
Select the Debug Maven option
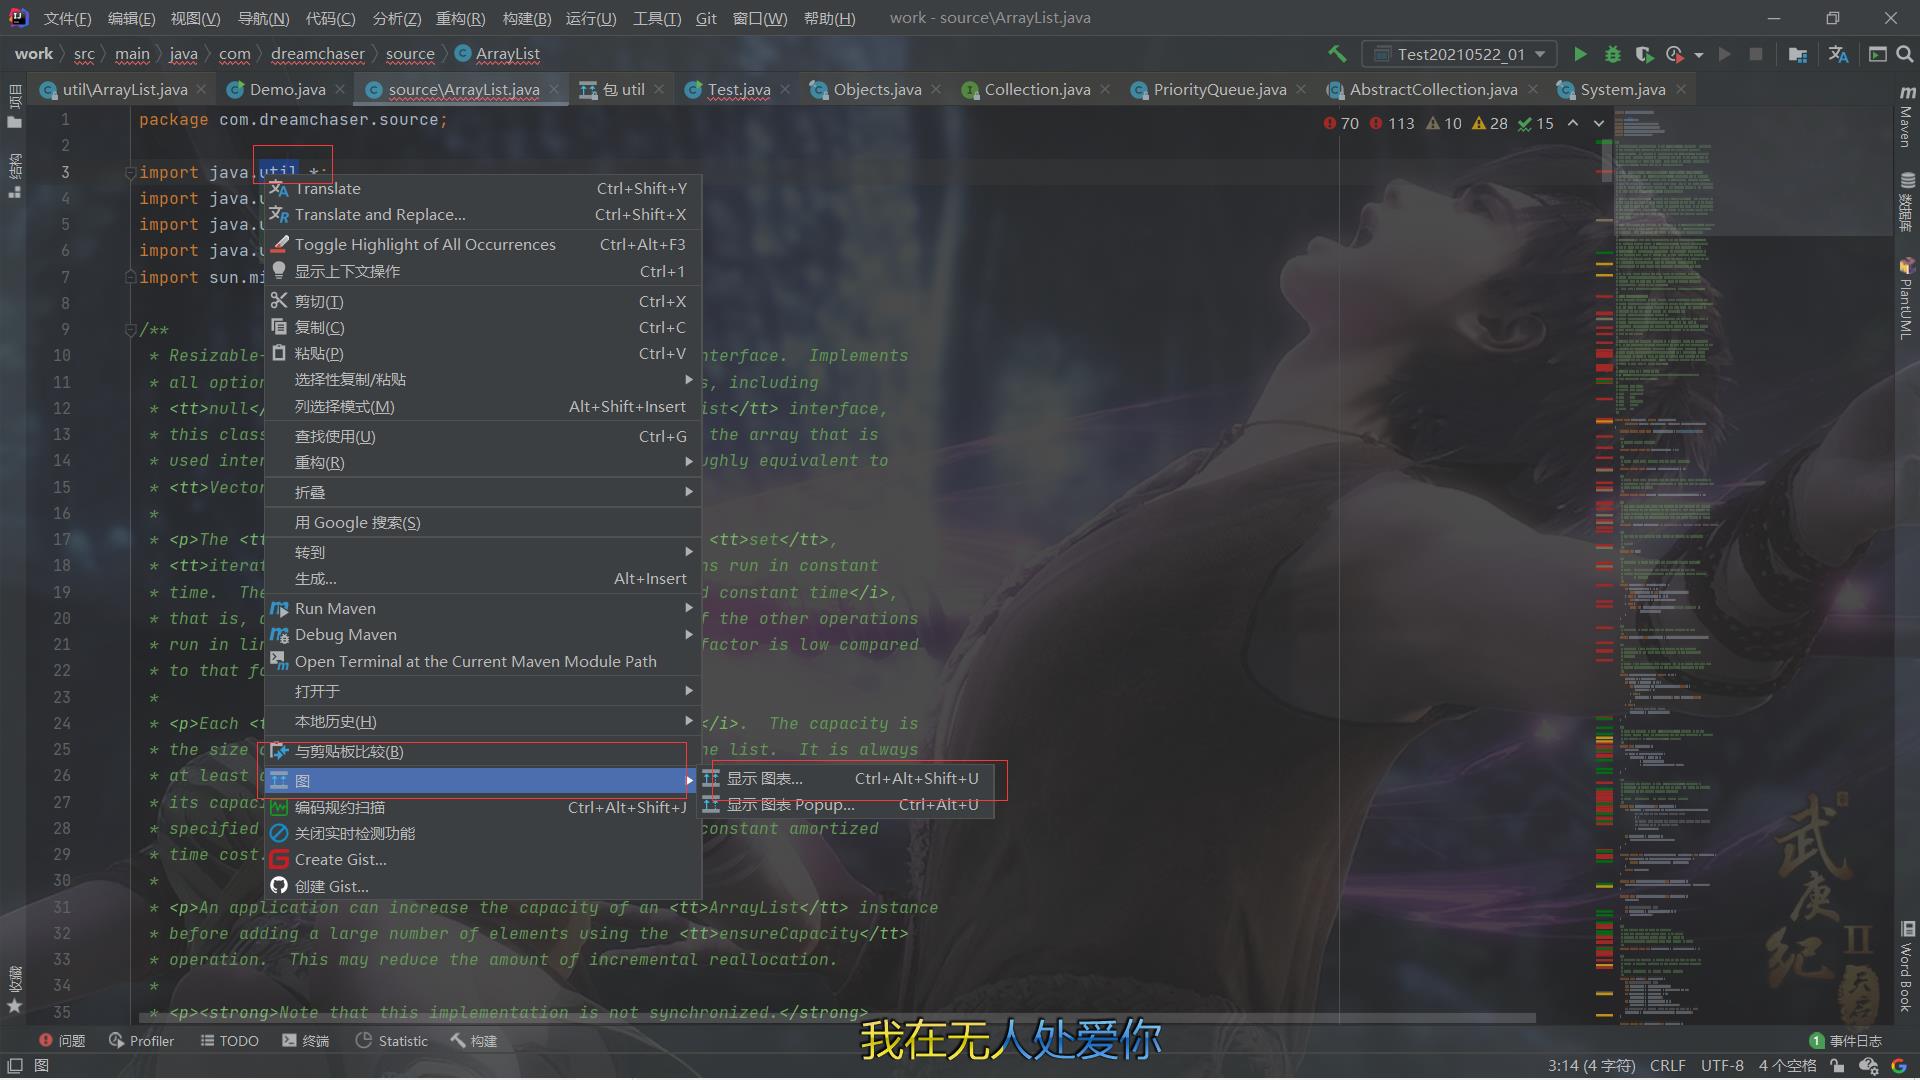[x=344, y=634]
